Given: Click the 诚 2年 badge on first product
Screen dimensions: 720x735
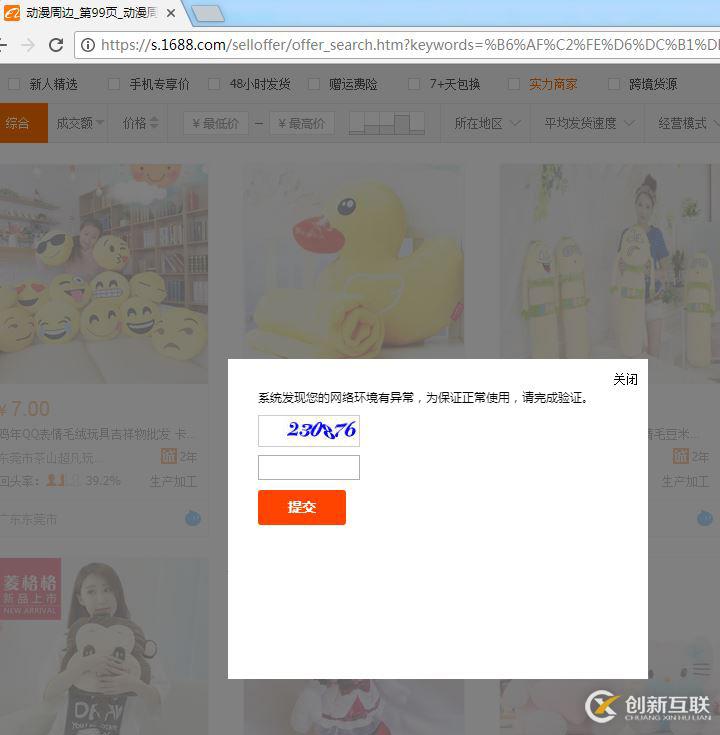Looking at the screenshot, I should point(179,456).
